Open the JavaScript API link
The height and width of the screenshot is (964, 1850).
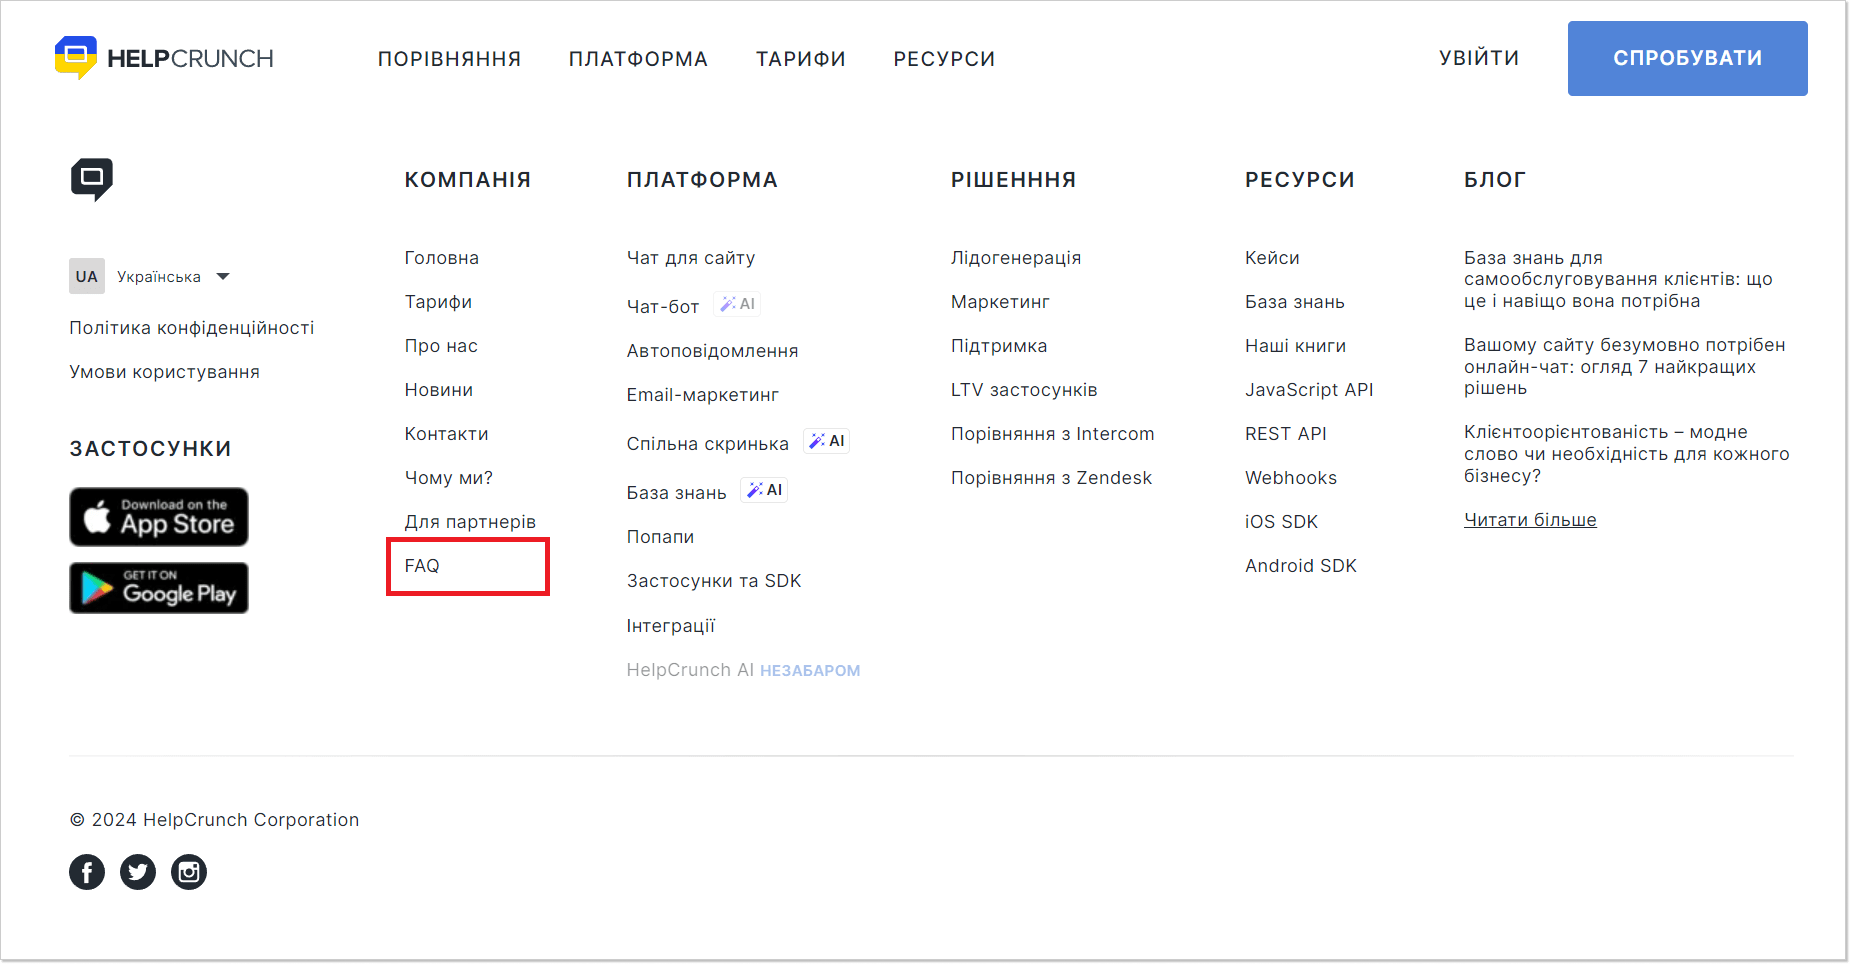point(1309,390)
